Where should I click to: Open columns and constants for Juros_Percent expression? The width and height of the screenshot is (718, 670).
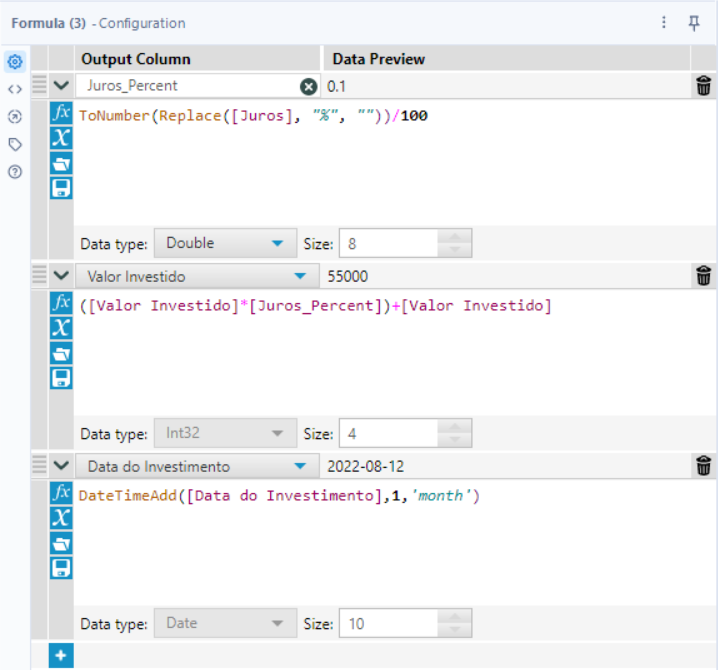coord(61,137)
